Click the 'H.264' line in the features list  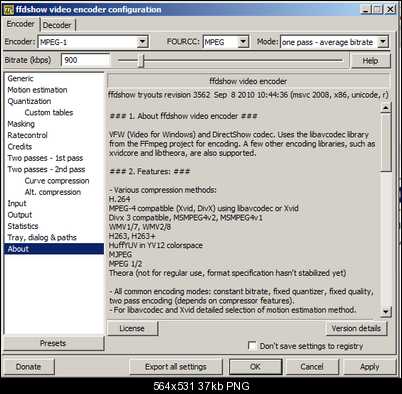click(x=119, y=199)
